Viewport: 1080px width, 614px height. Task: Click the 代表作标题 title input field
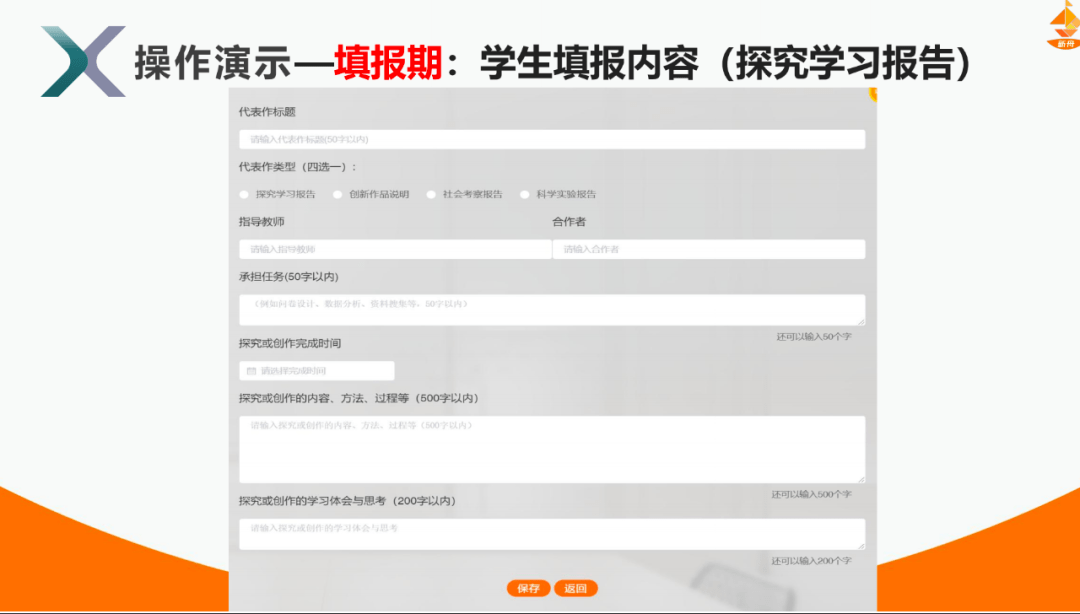[550, 138]
